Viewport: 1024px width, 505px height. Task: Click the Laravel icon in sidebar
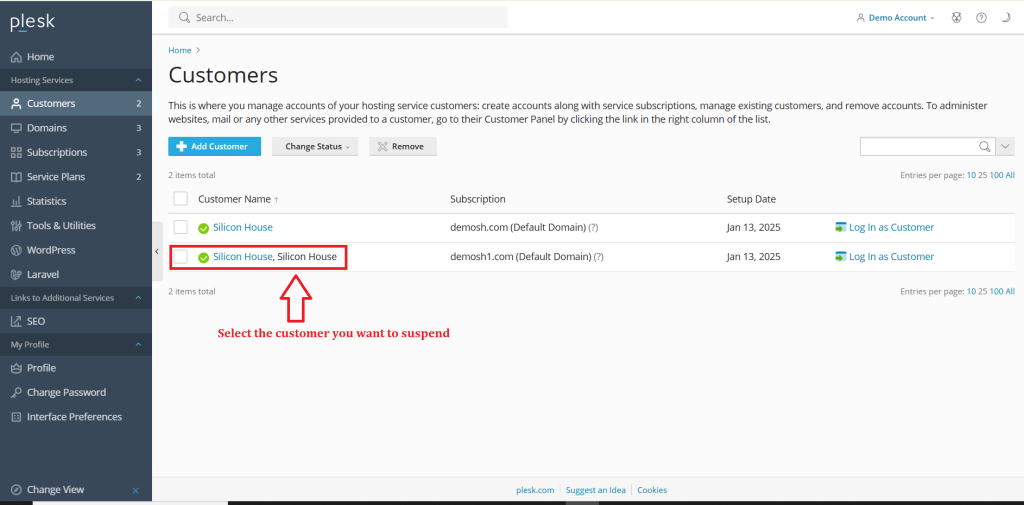(16, 274)
